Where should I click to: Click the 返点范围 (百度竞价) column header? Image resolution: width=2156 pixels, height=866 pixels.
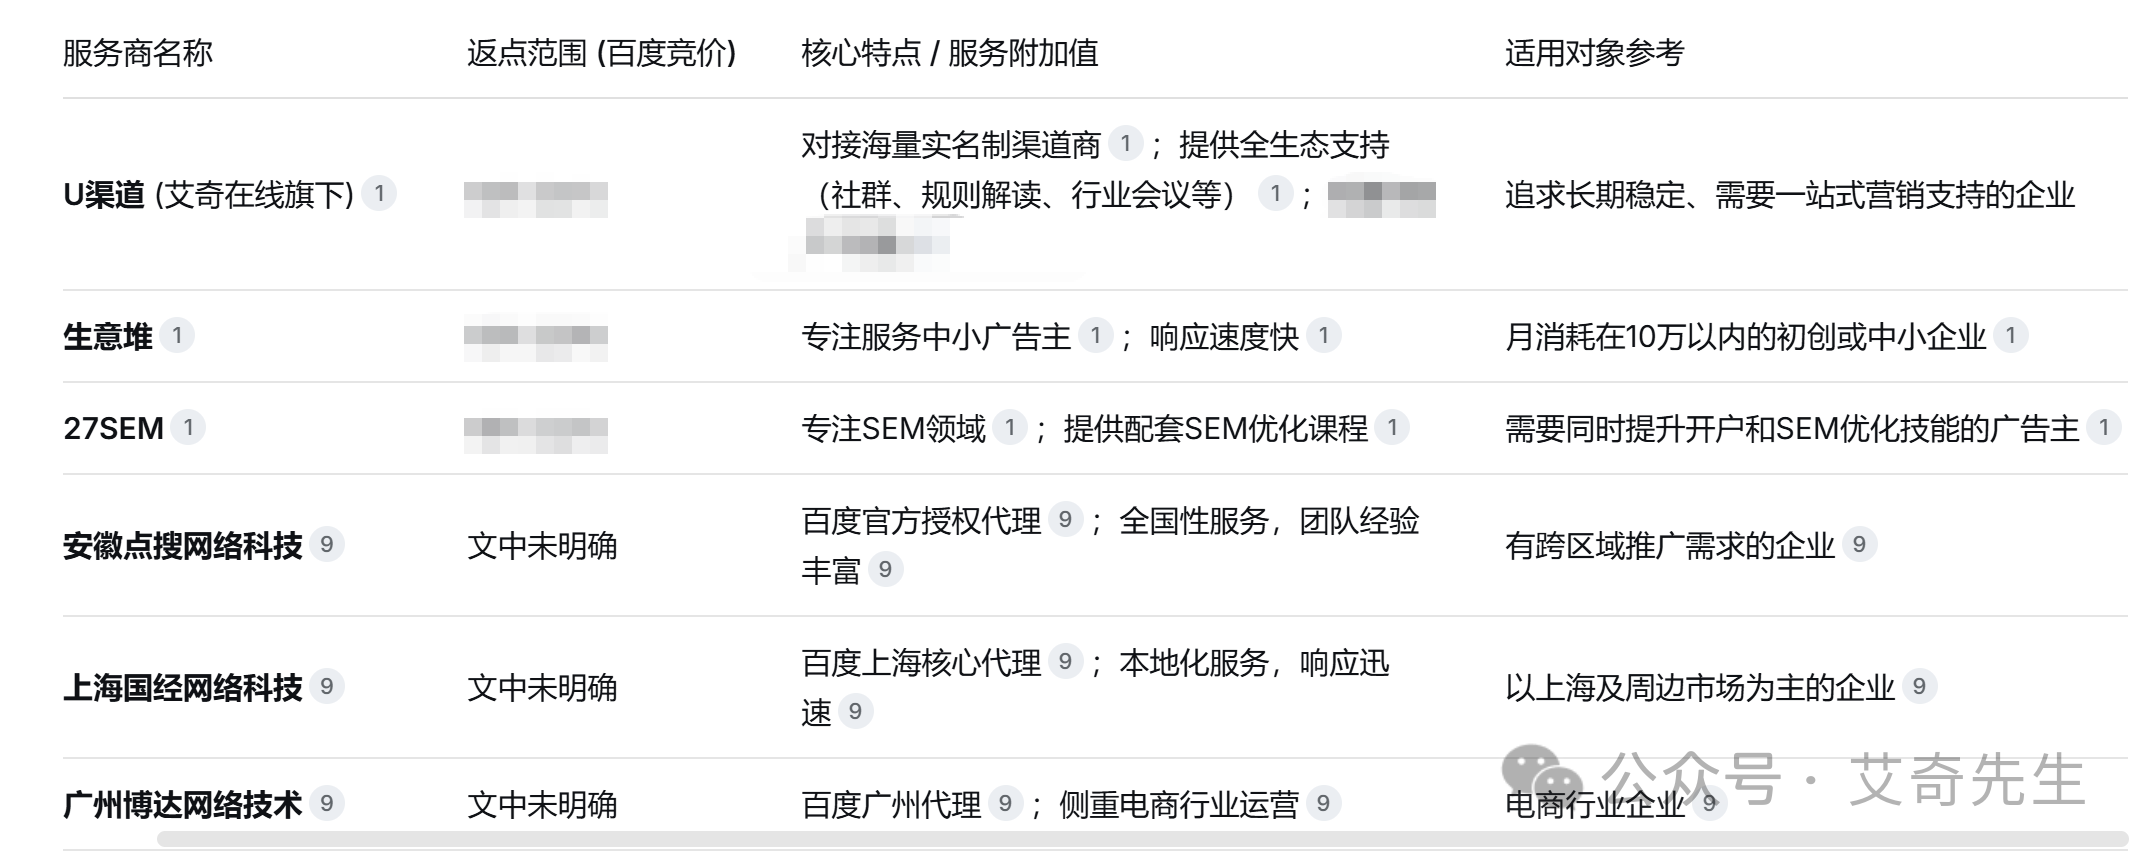point(601,53)
